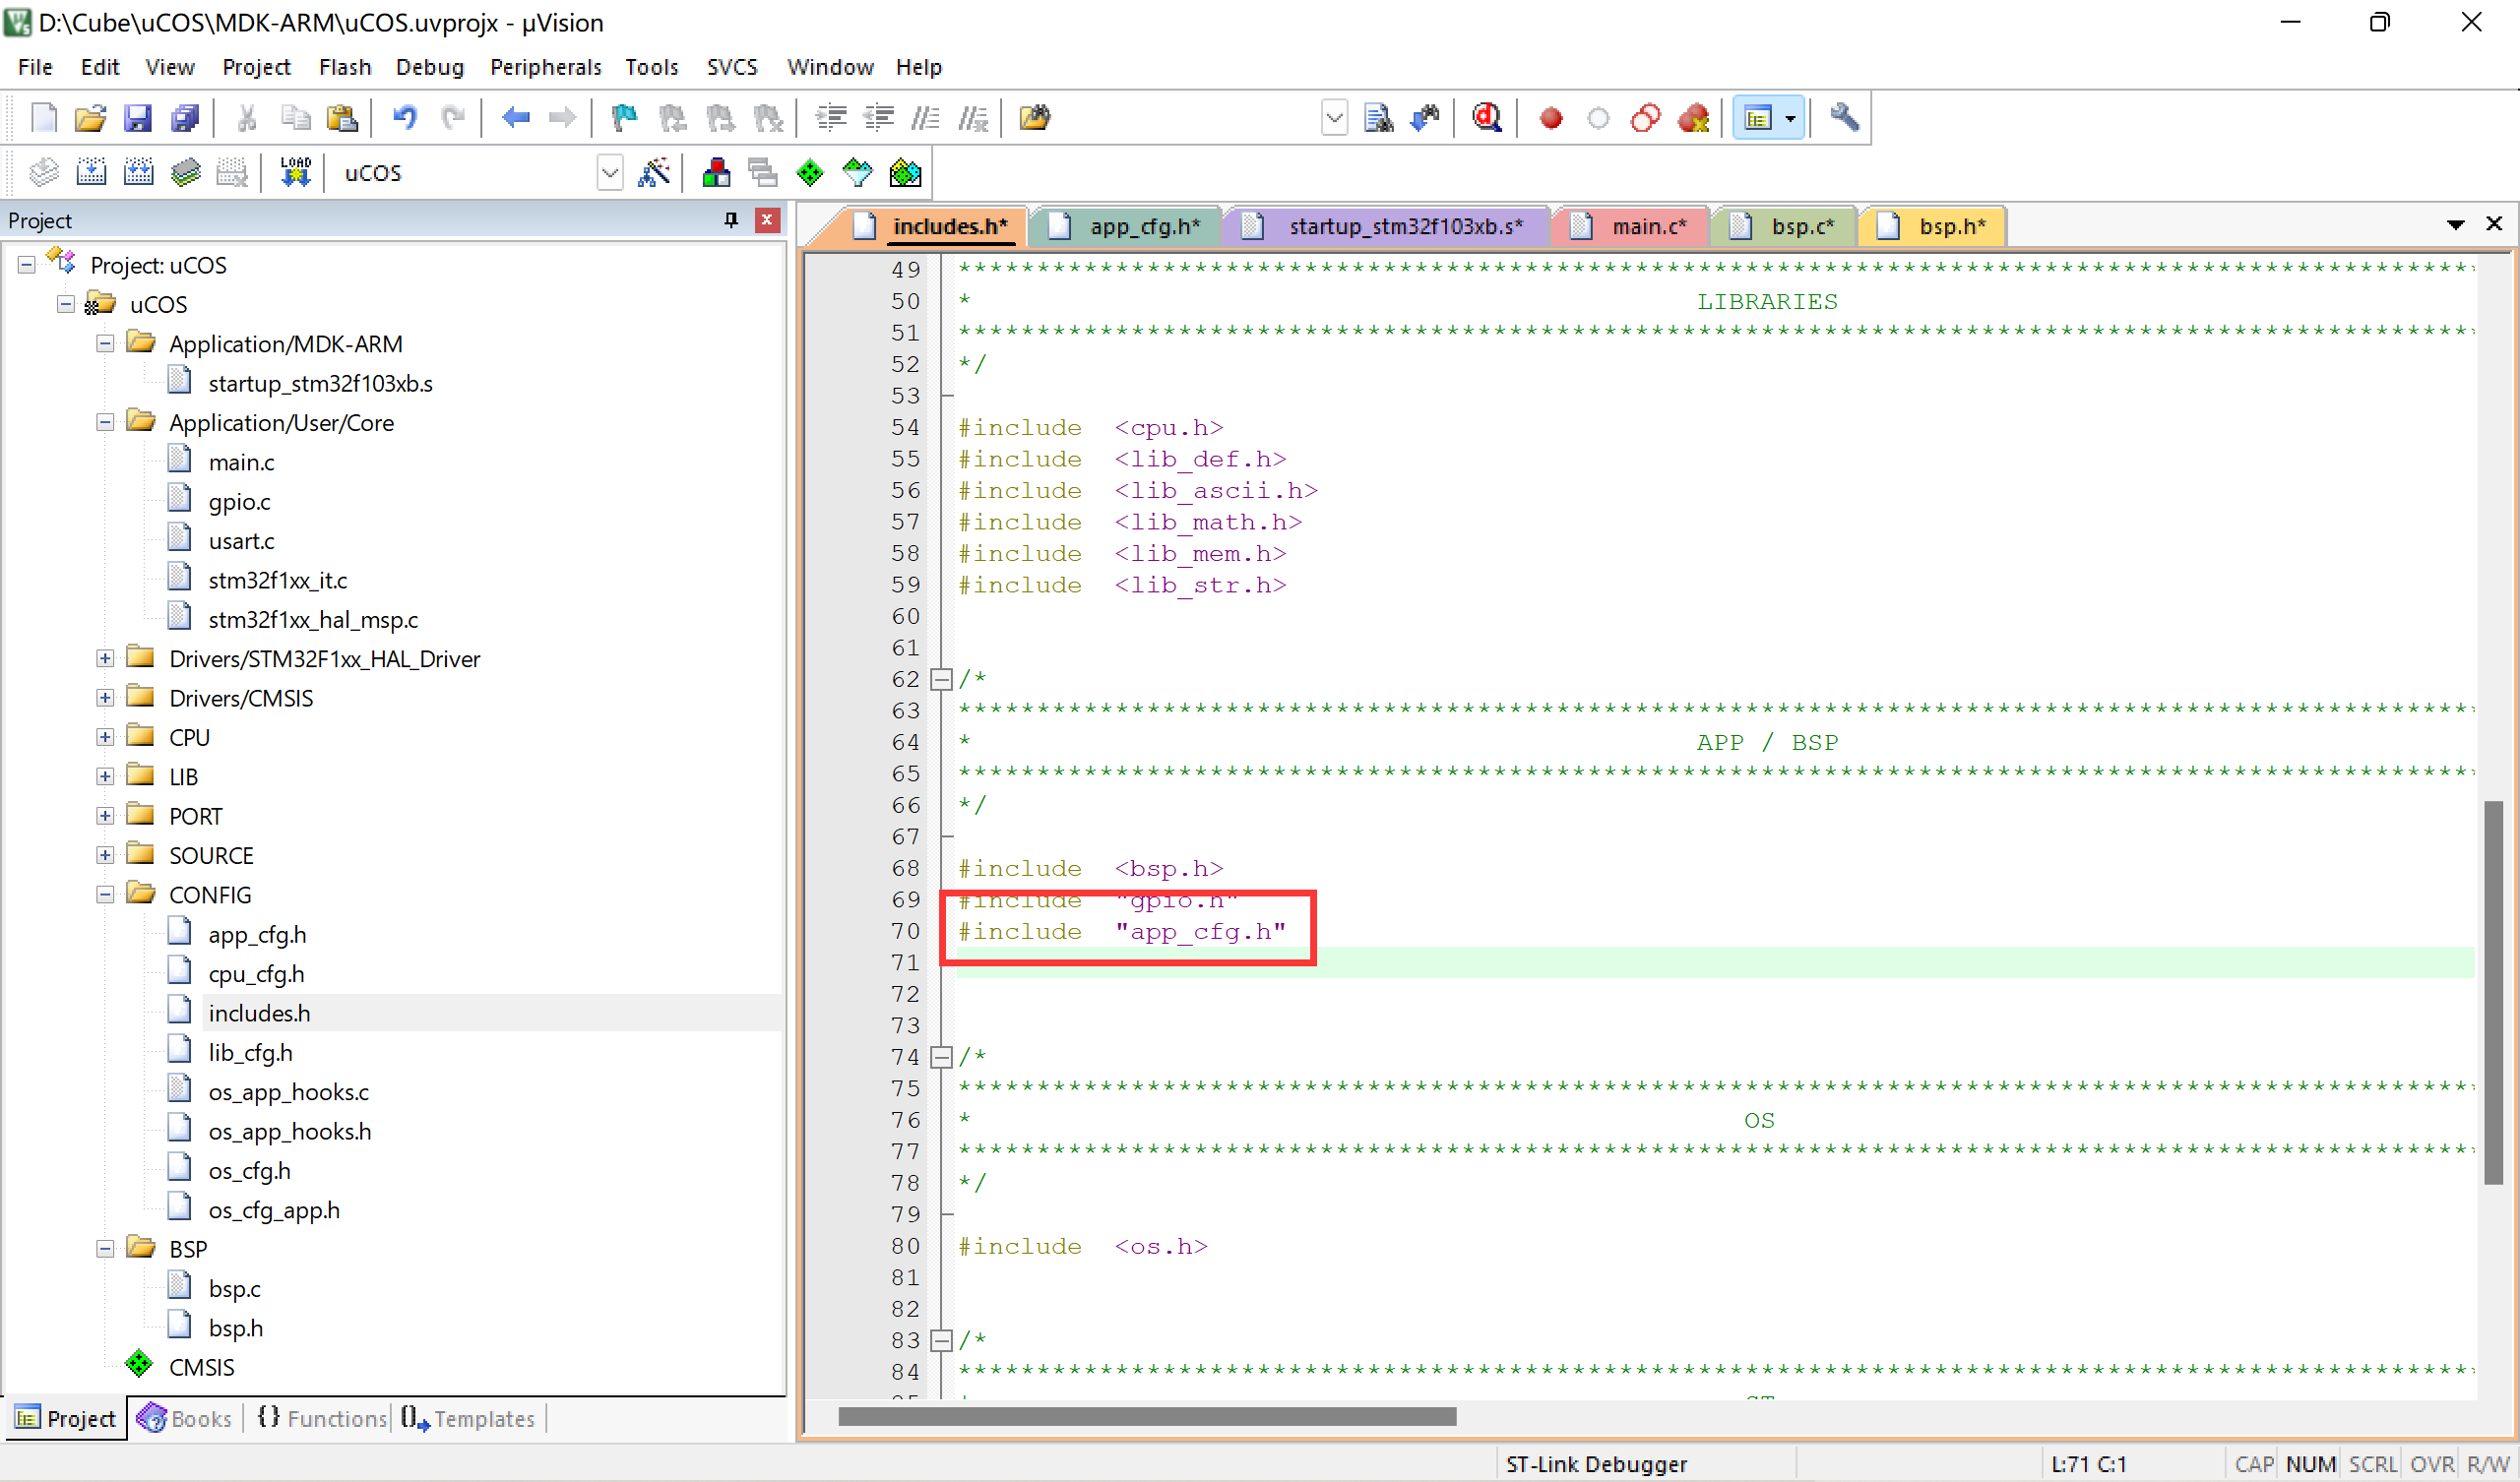Click the Download LOAD icon
2520x1482 pixels.
click(295, 172)
